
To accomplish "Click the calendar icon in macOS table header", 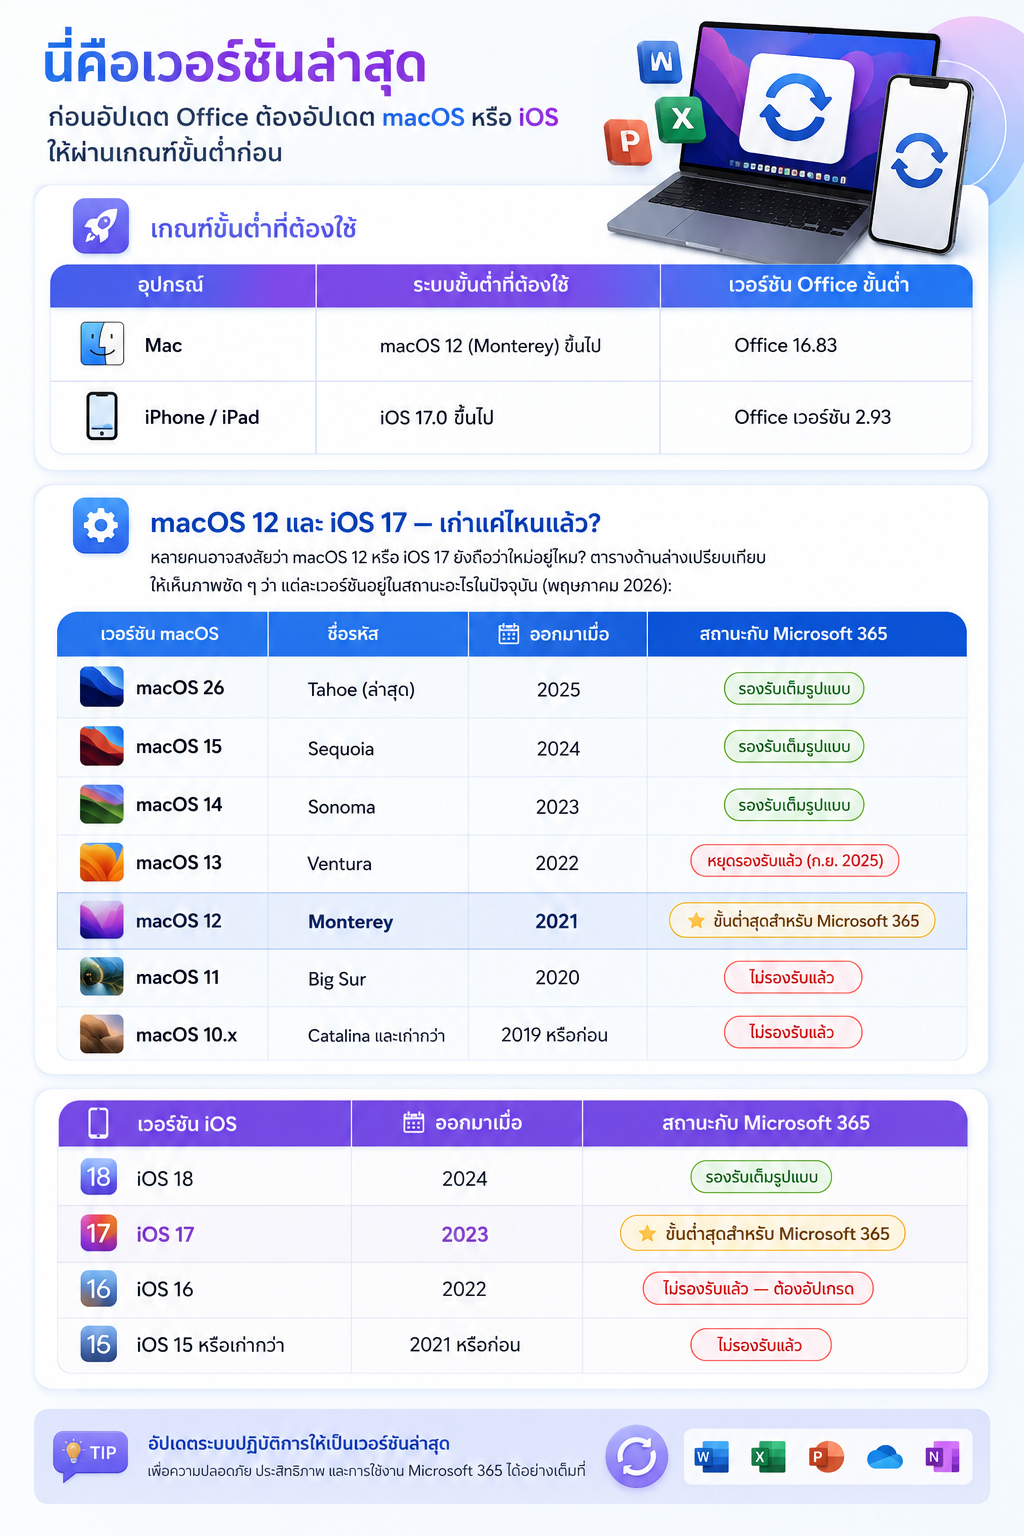I will 509,634.
